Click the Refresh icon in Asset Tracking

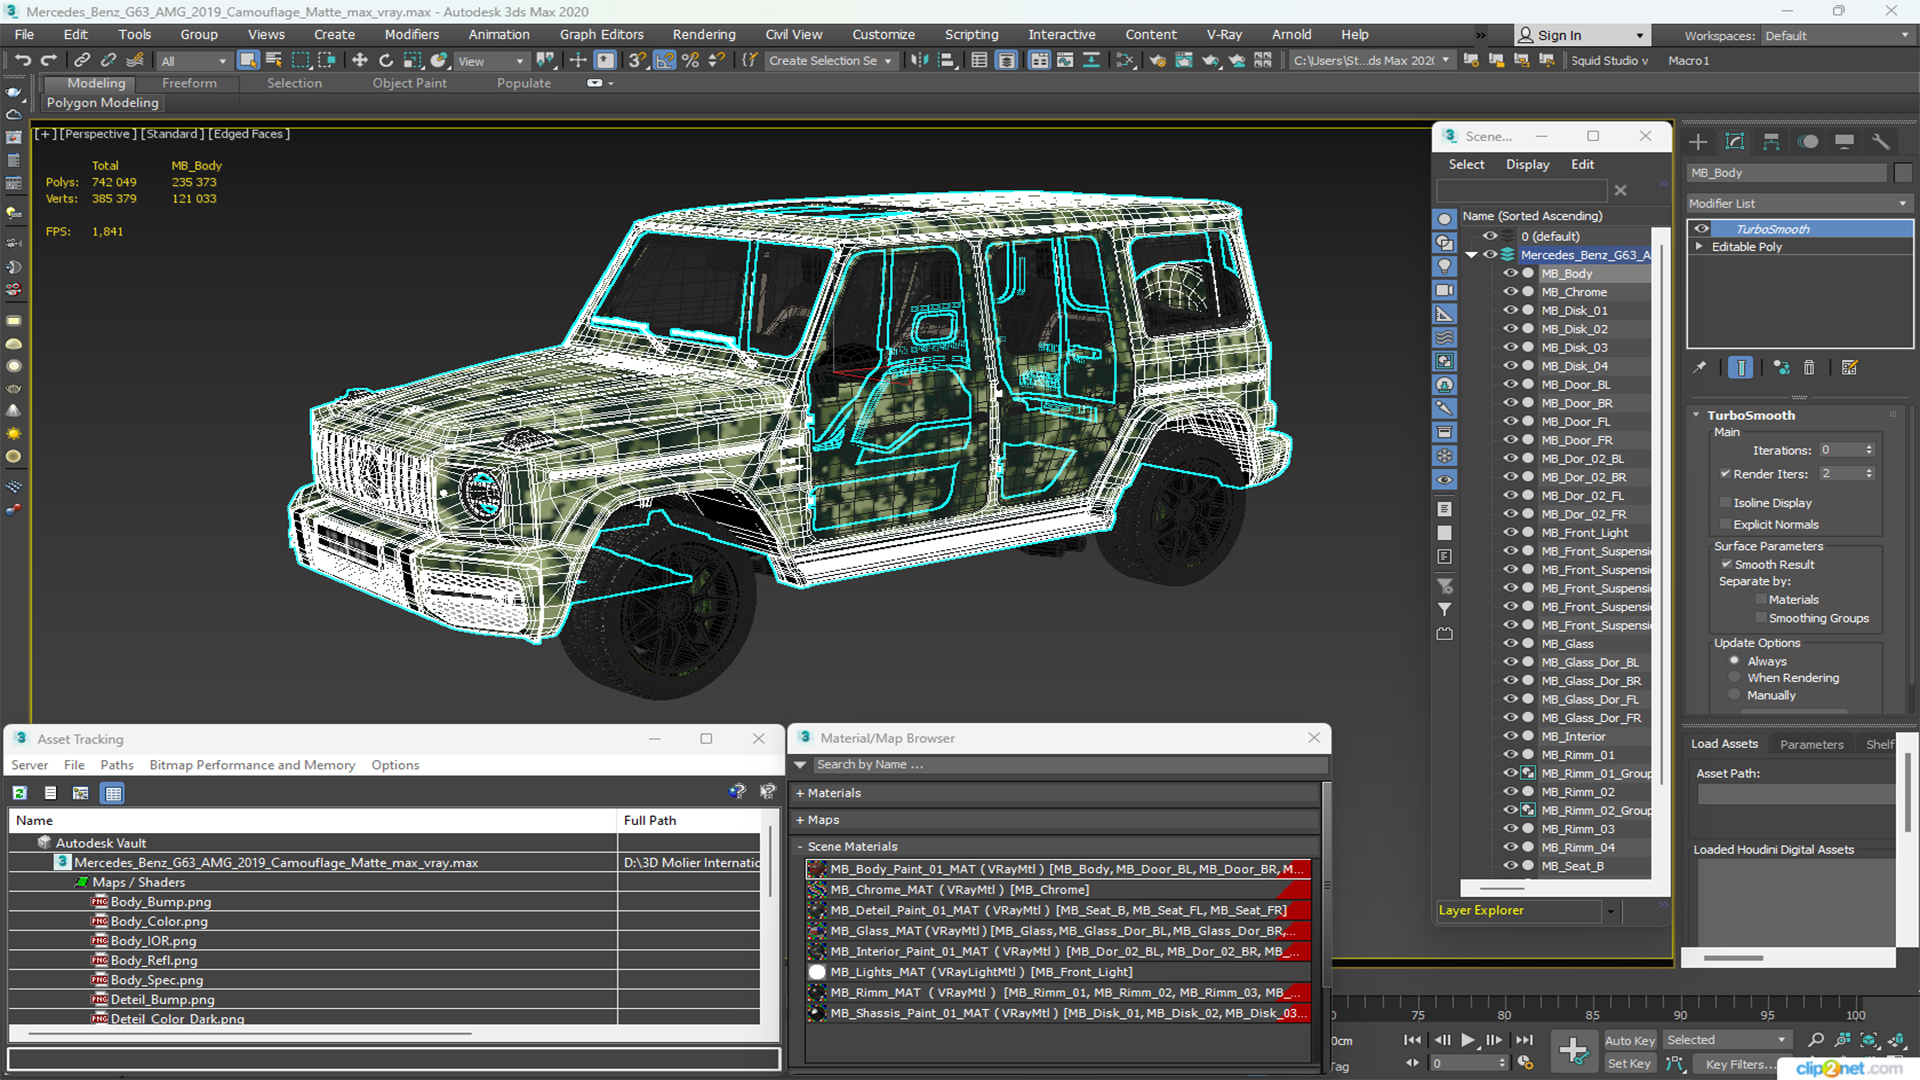(19, 793)
